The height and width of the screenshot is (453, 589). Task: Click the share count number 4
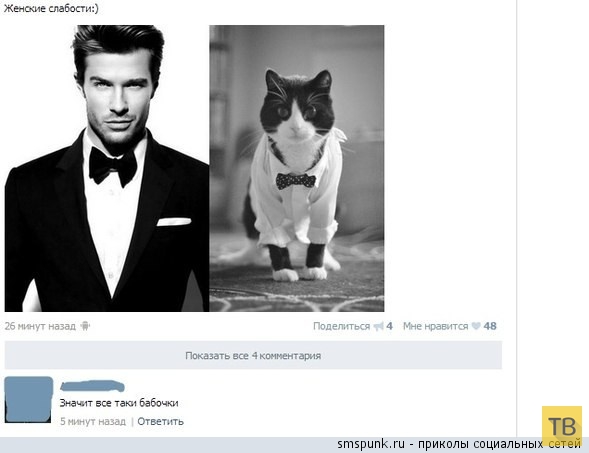389,326
